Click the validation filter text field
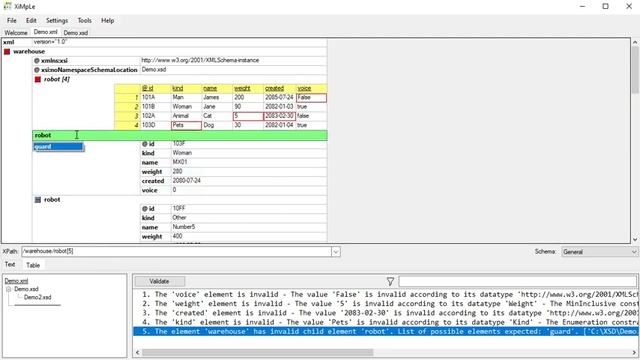This screenshot has height=360, width=640. [x=518, y=281]
